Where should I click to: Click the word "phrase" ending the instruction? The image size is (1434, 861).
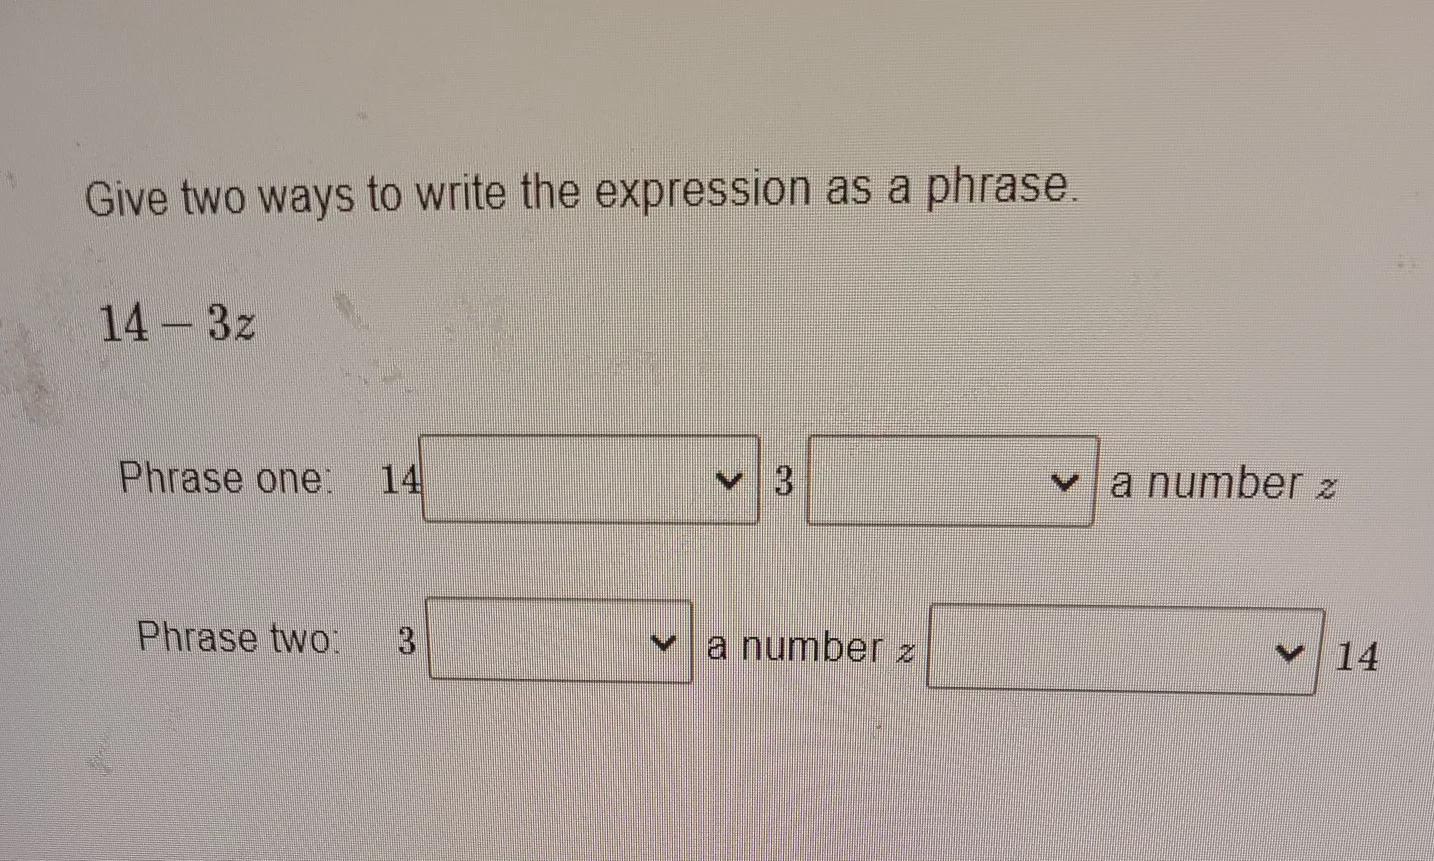point(1002,187)
